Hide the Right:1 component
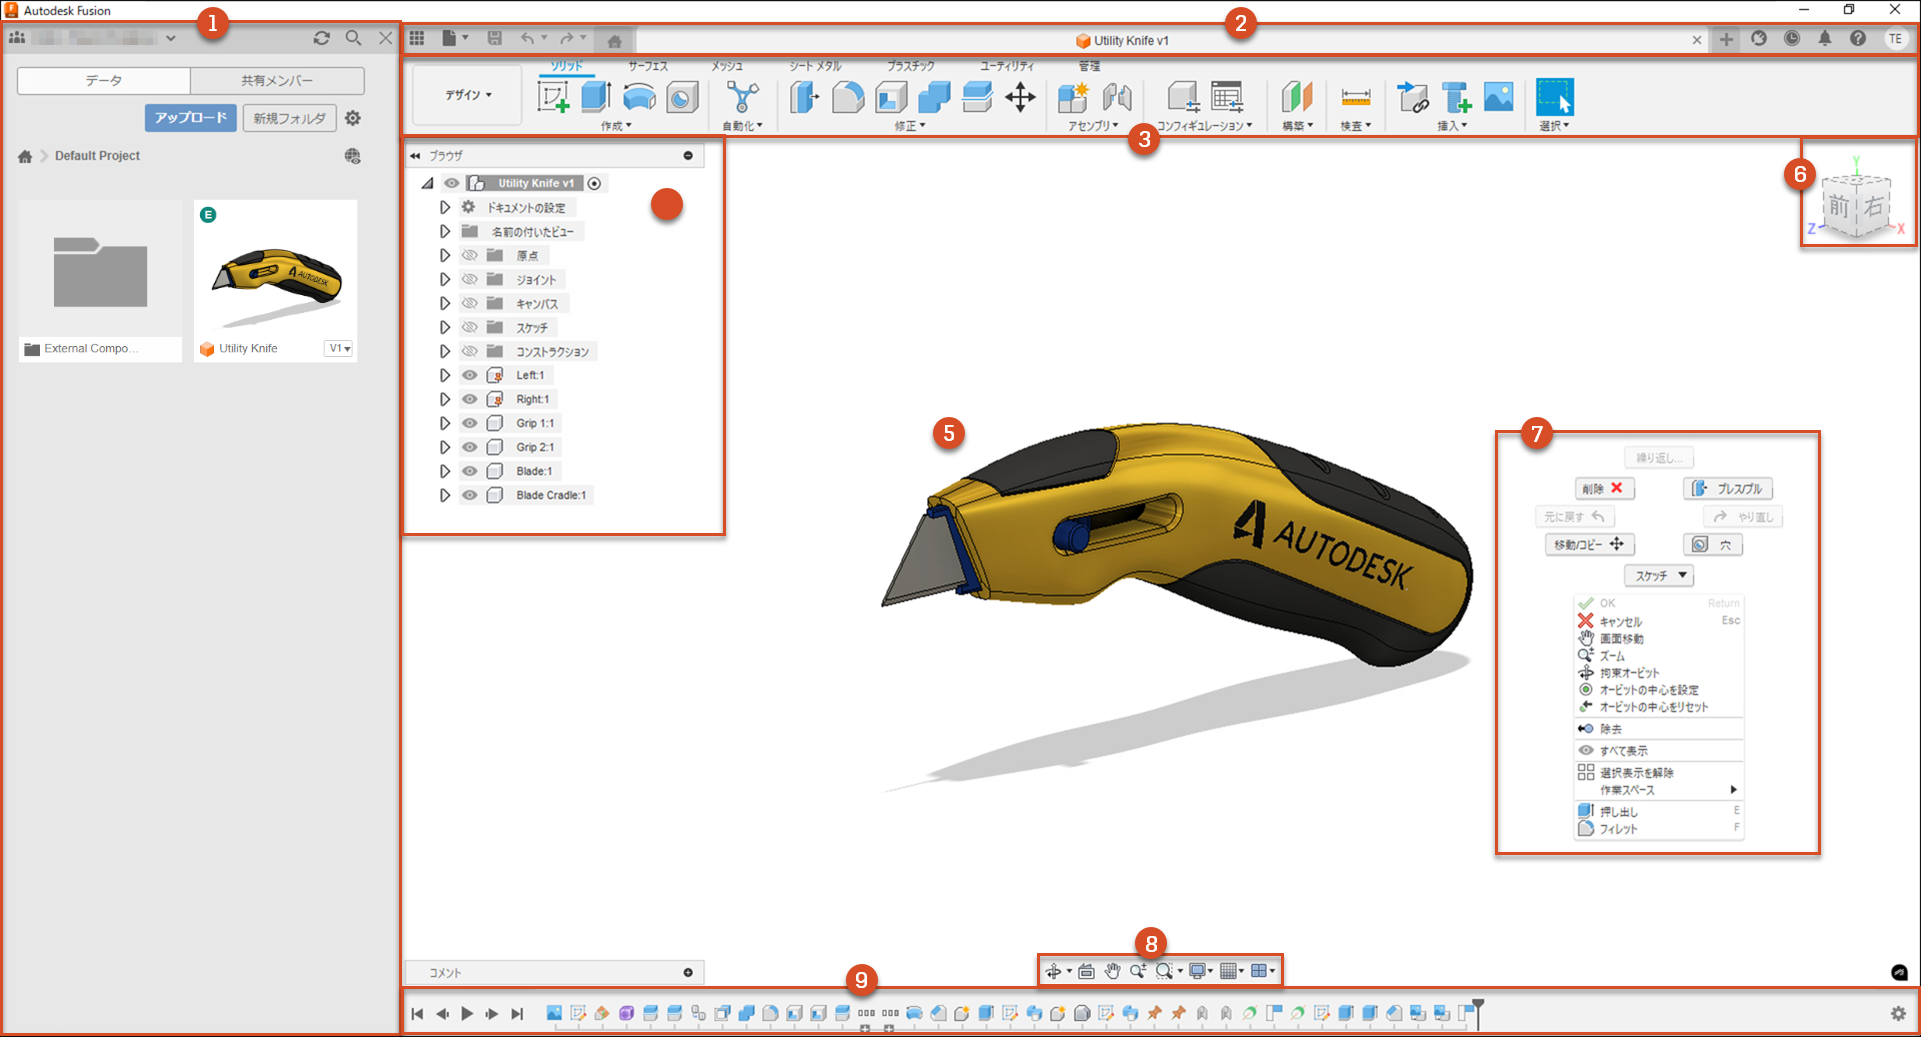 (x=469, y=399)
